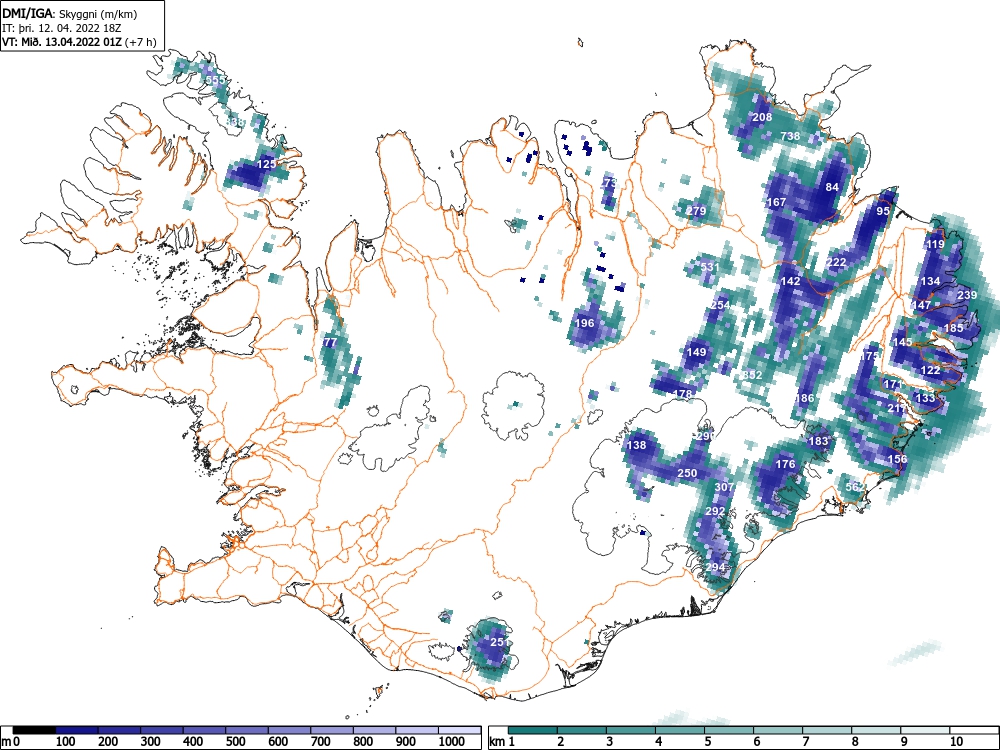Click the visibility value 279 on the map
The height and width of the screenshot is (750, 1000).
click(x=696, y=211)
